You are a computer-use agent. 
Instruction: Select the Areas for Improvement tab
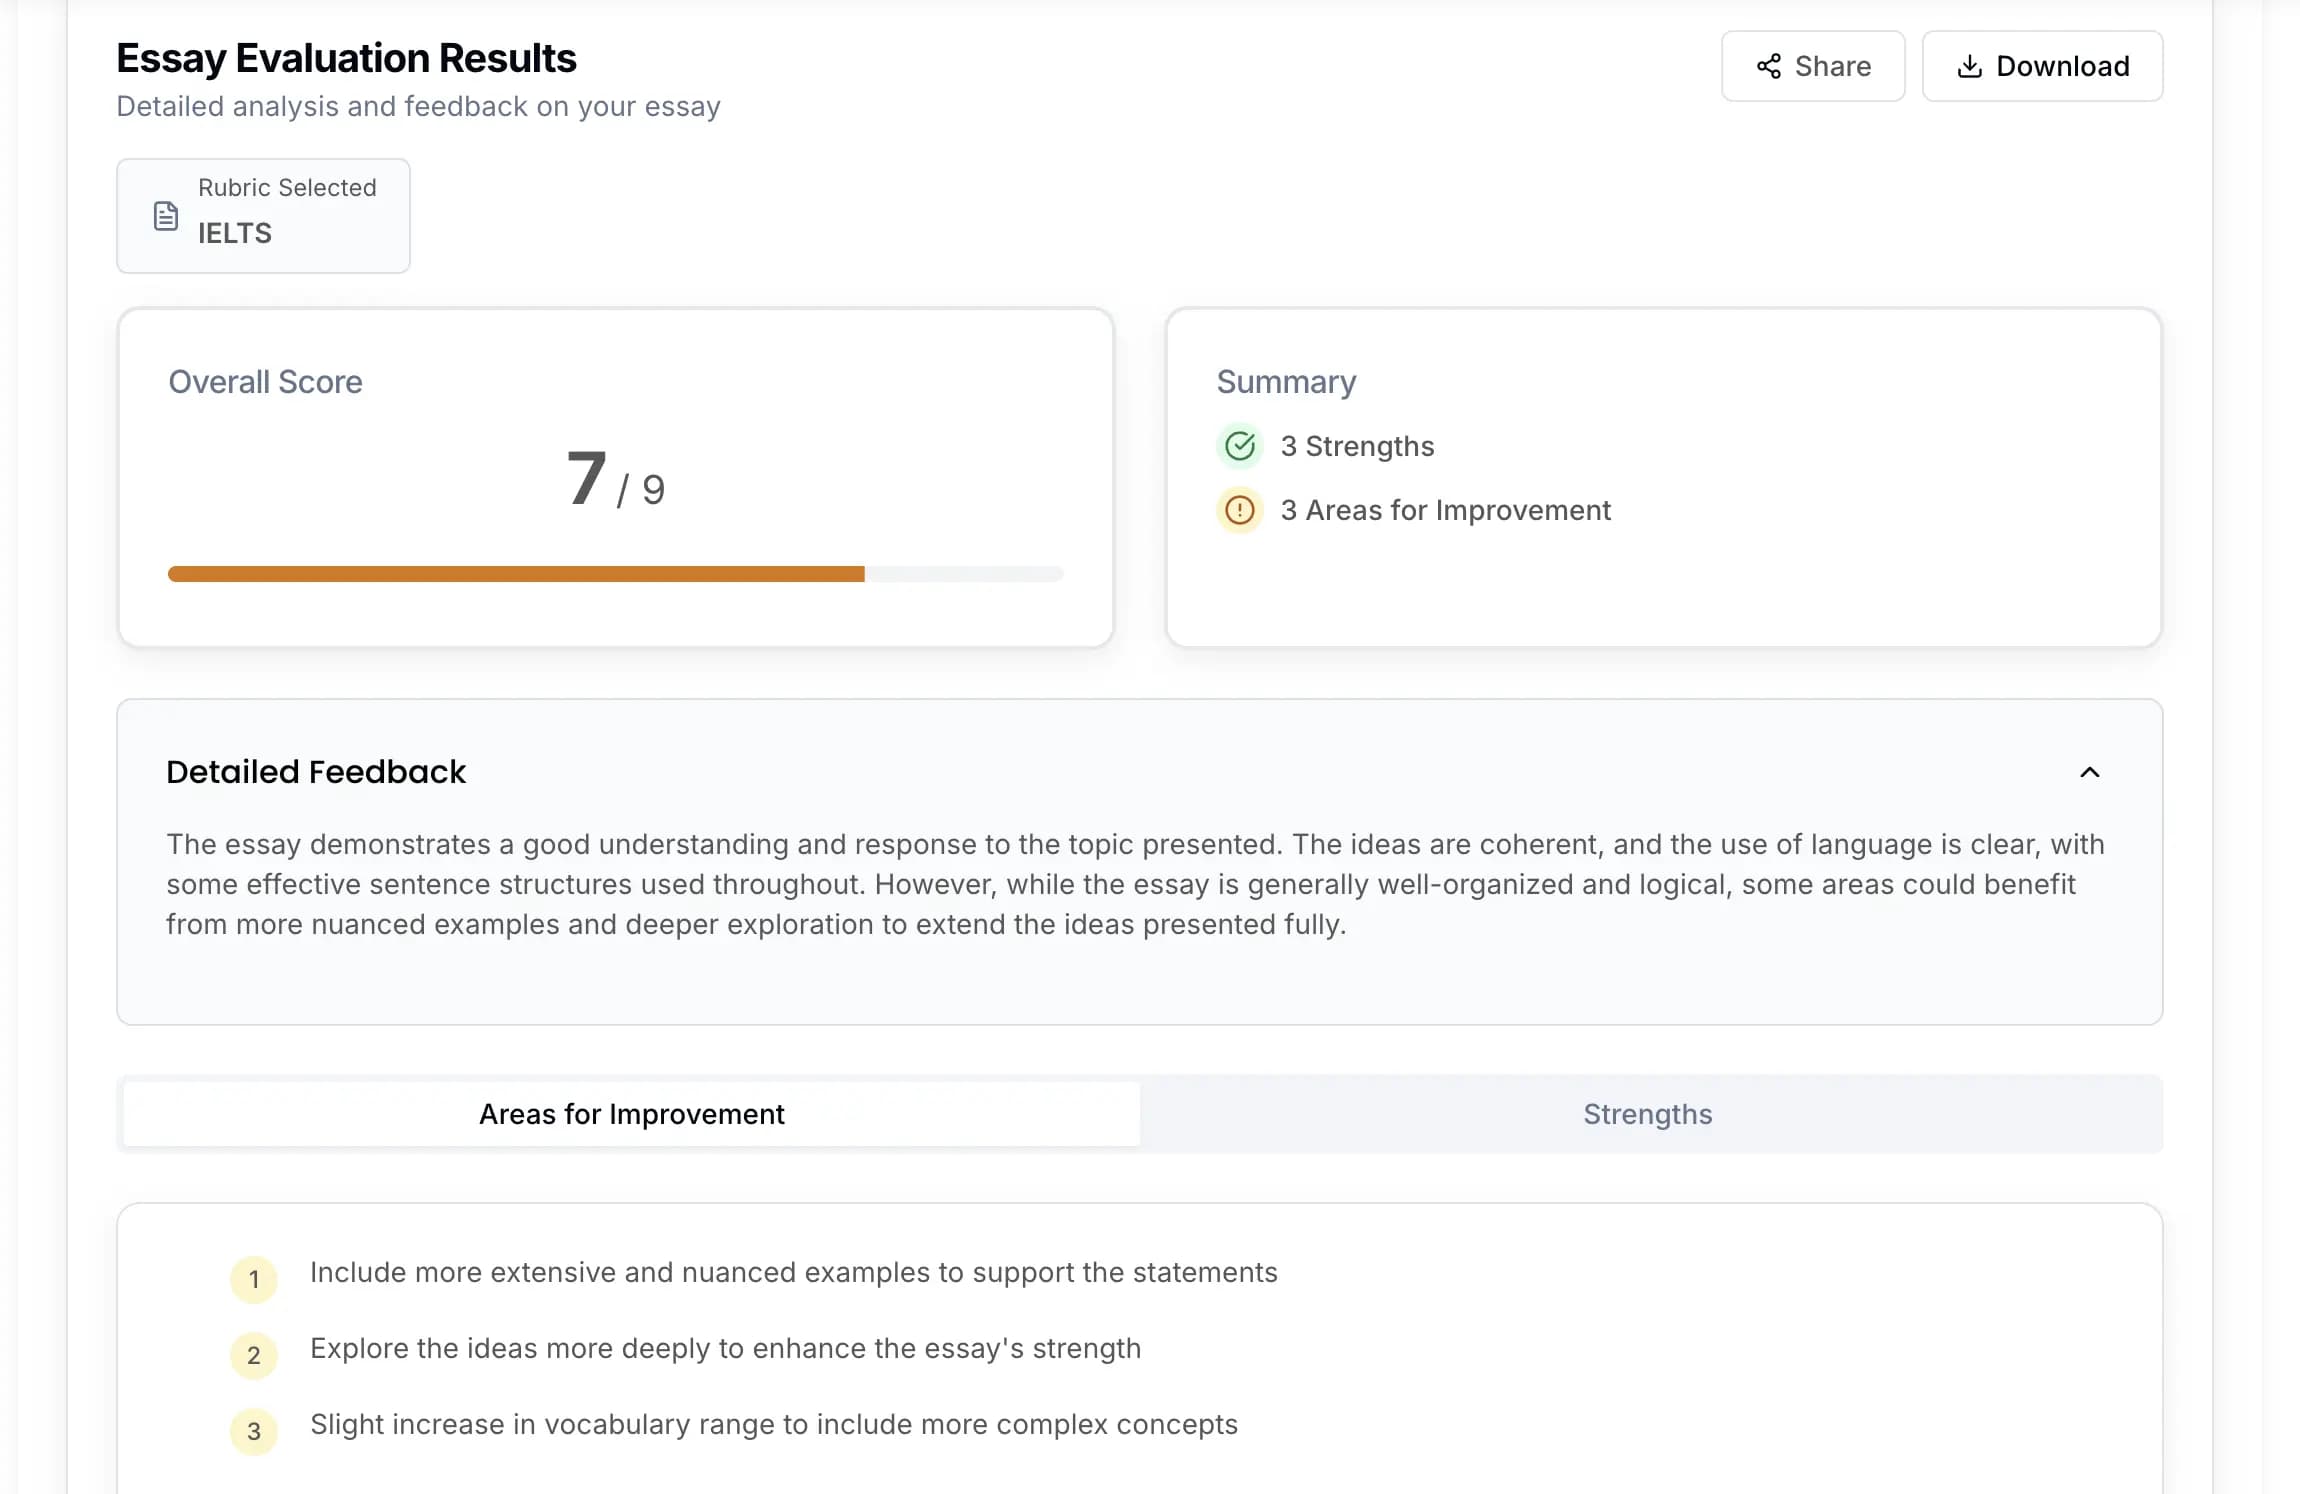[x=631, y=1114]
